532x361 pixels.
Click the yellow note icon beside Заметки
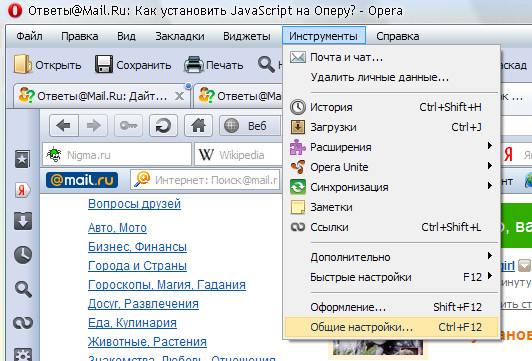(298, 207)
